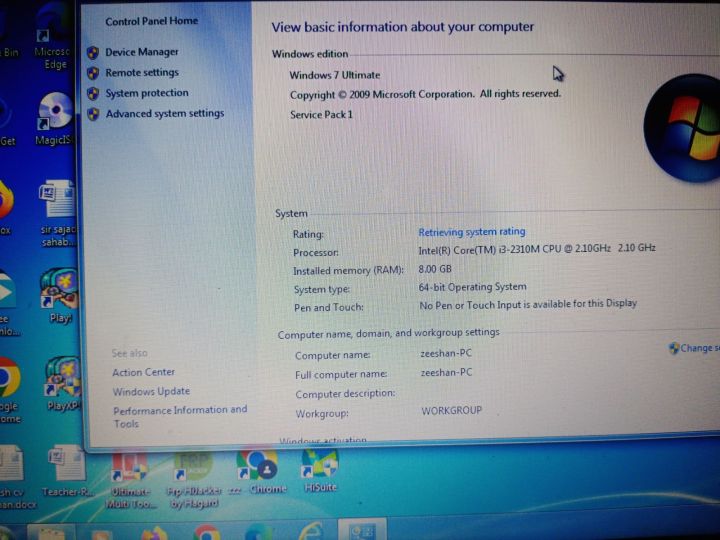This screenshot has height=540, width=720.
Task: Open Advanced system settings
Action: 165,113
